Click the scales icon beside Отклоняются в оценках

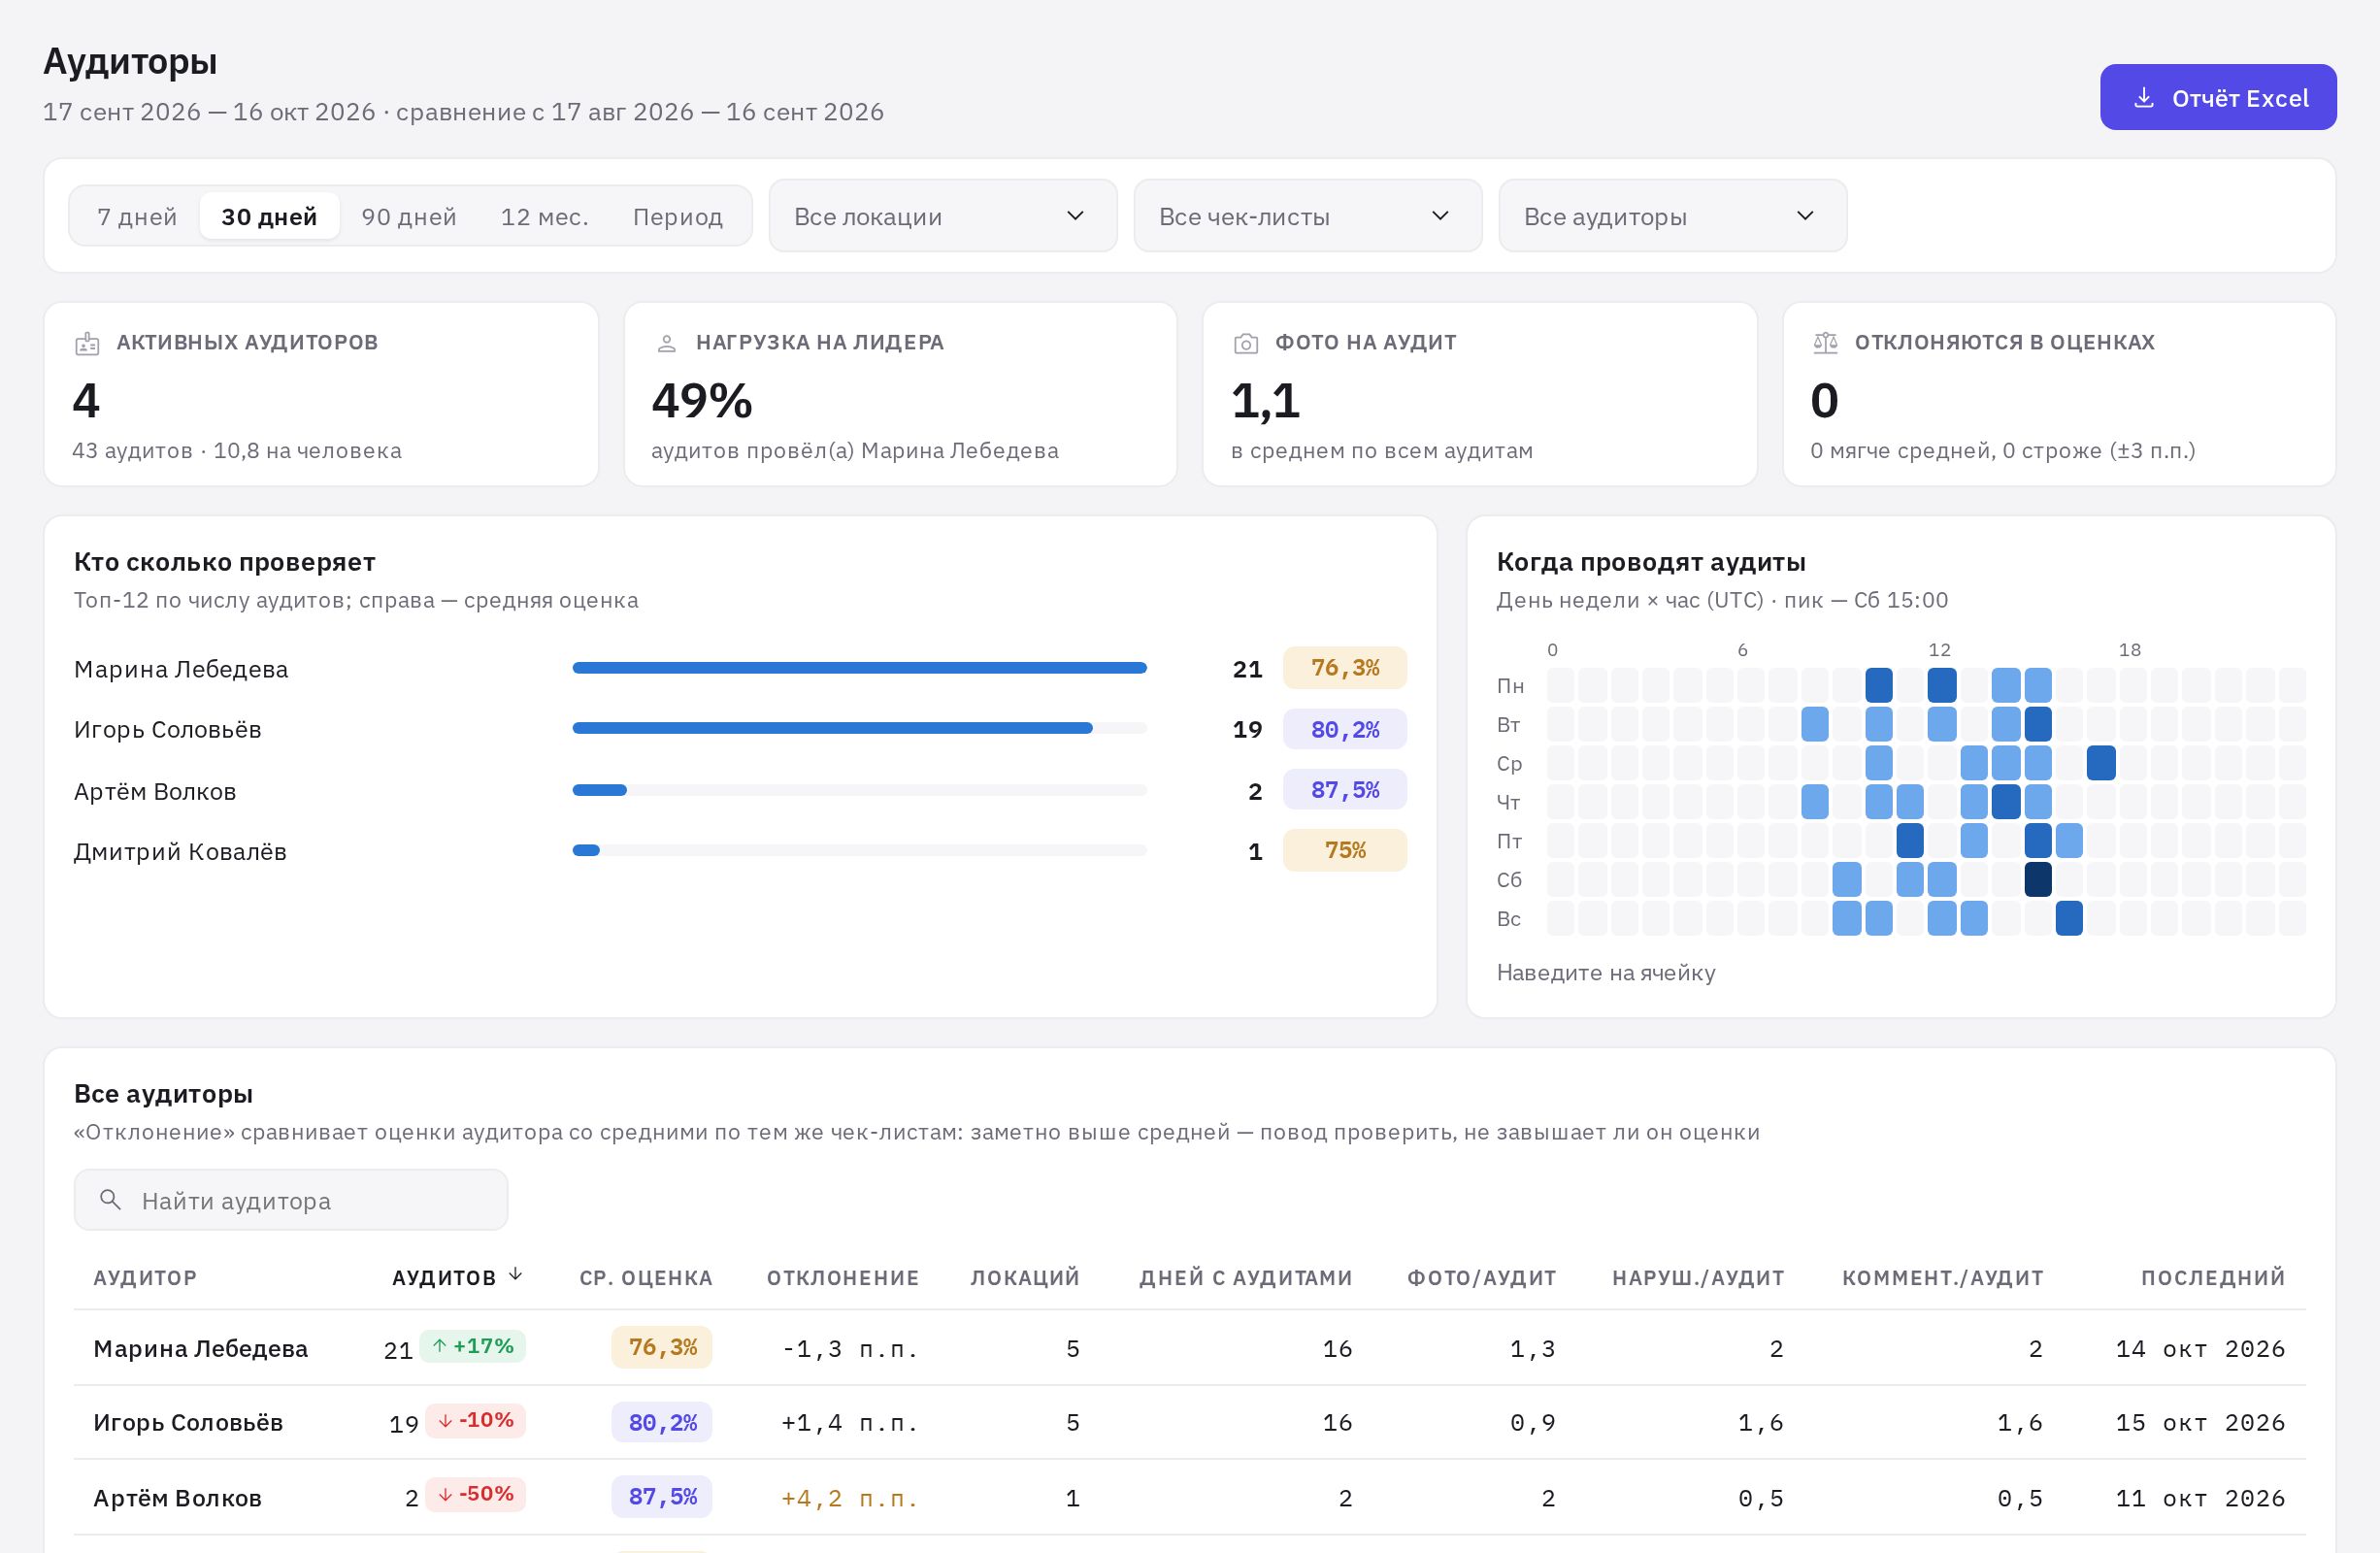click(1825, 343)
